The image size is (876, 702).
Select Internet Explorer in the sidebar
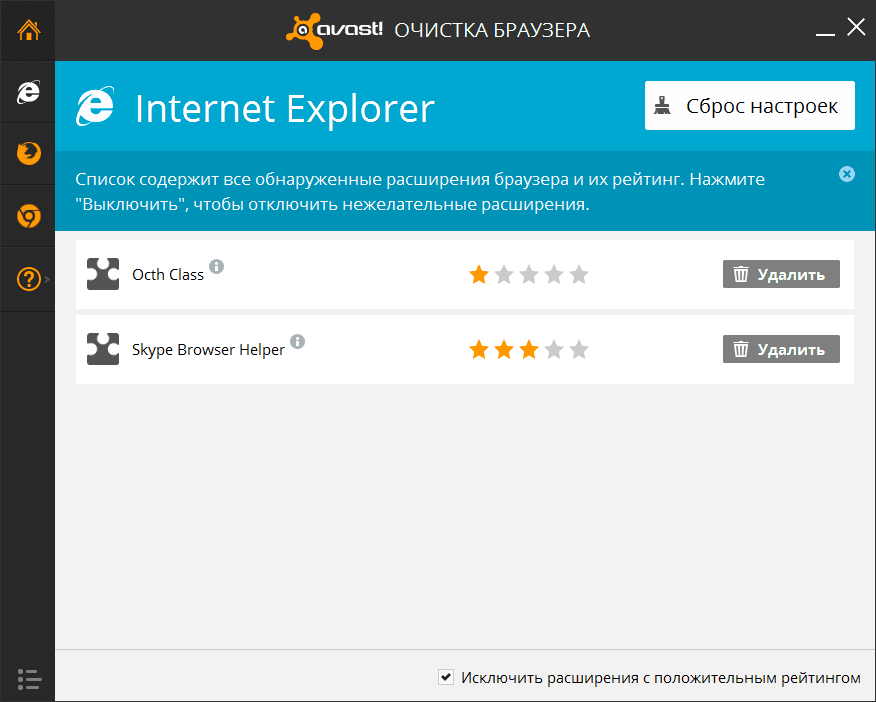tap(28, 92)
